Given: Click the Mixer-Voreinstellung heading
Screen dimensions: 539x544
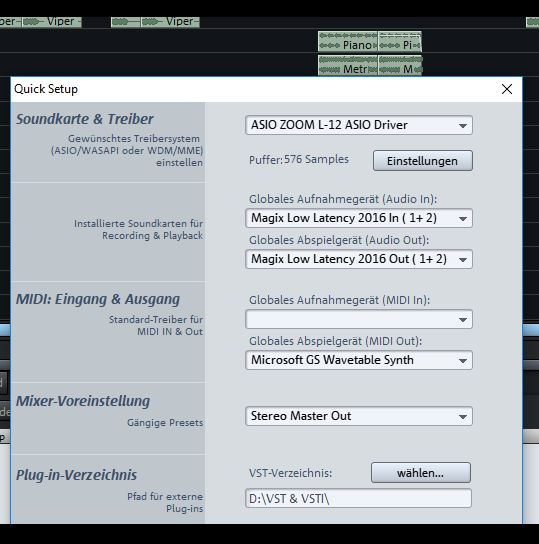Looking at the screenshot, I should pos(83,401).
